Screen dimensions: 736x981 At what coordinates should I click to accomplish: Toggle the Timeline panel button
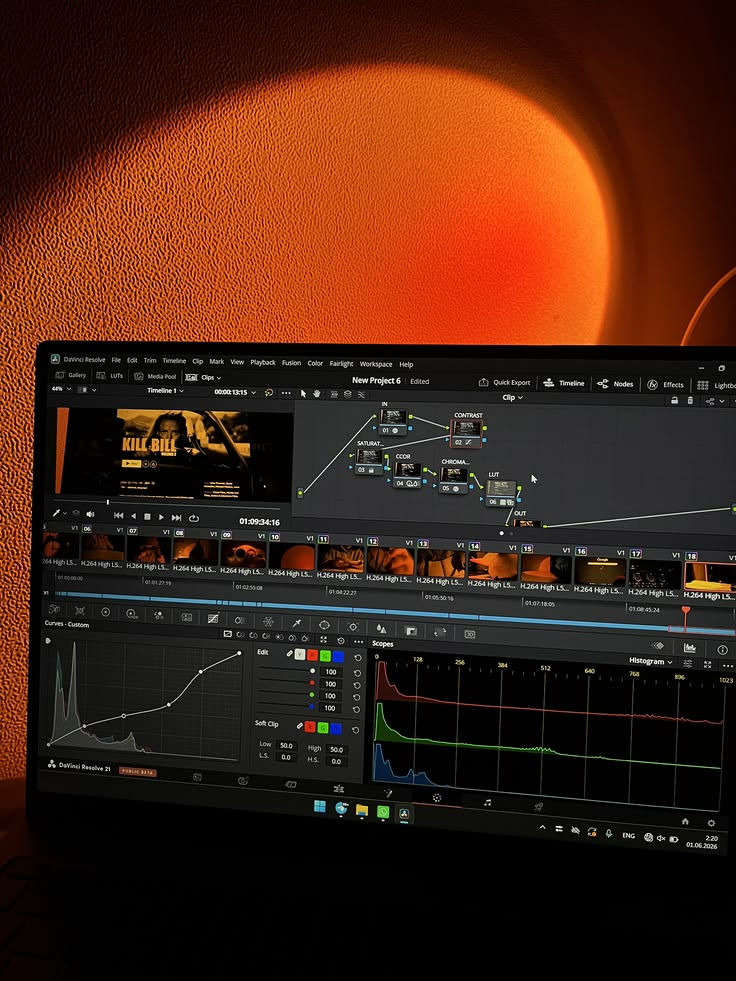[564, 383]
